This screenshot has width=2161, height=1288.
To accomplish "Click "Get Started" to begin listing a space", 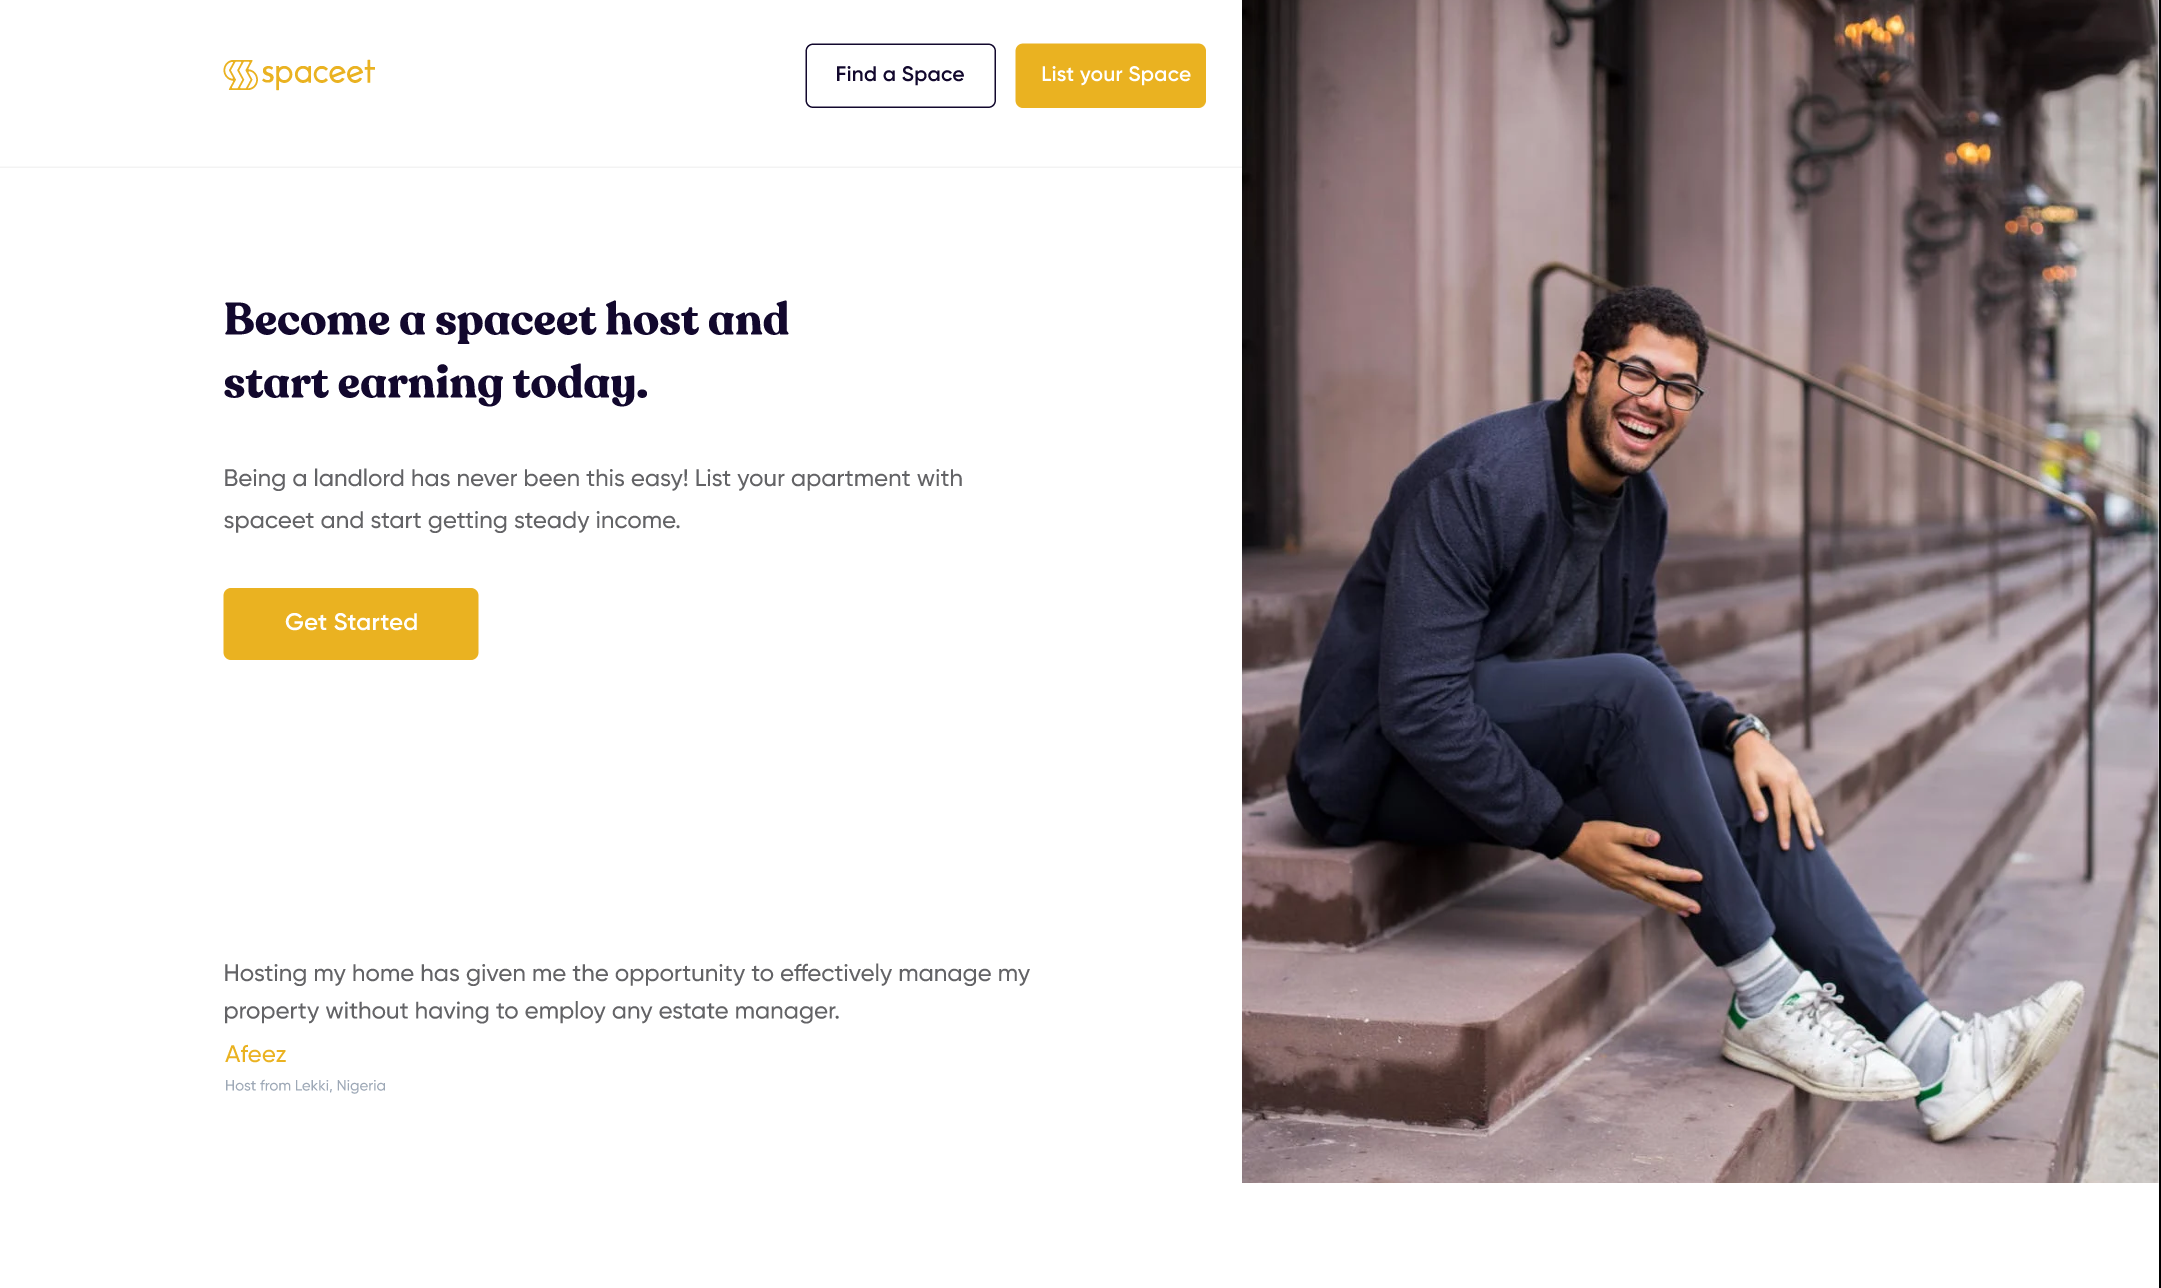I will click(350, 623).
